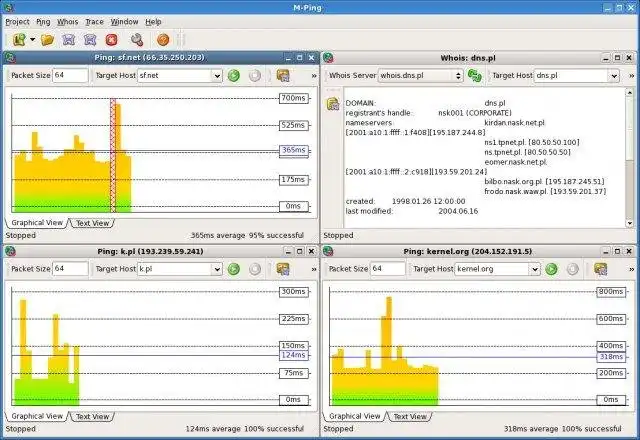Click the red close icon in main toolbar
This screenshot has width=640, height=440.
[111, 40]
